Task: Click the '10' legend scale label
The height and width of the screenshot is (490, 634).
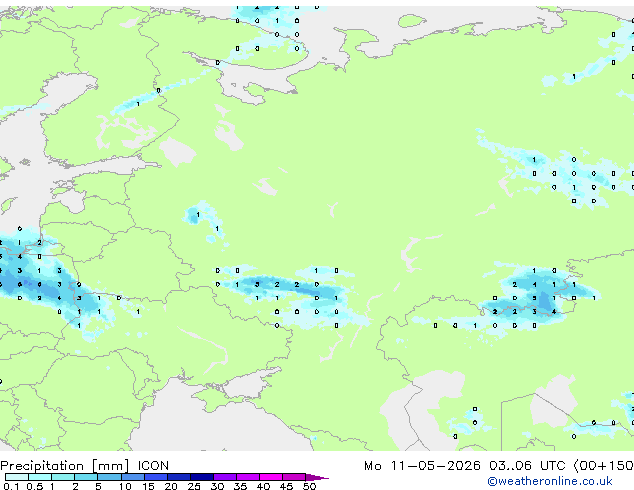Action: [x=125, y=486]
